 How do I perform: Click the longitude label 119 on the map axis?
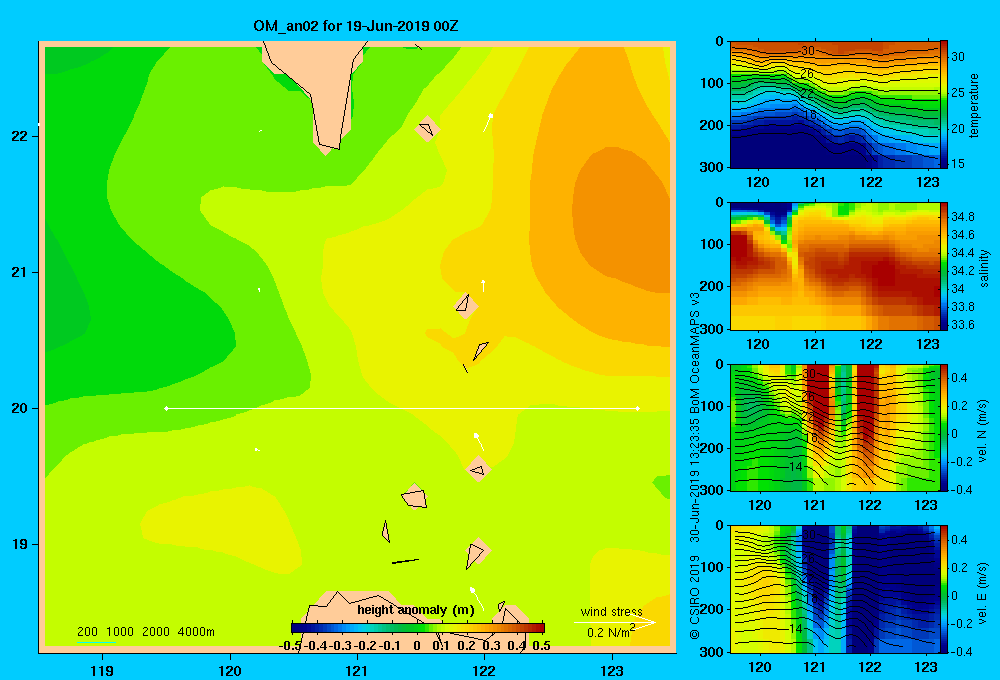102,670
